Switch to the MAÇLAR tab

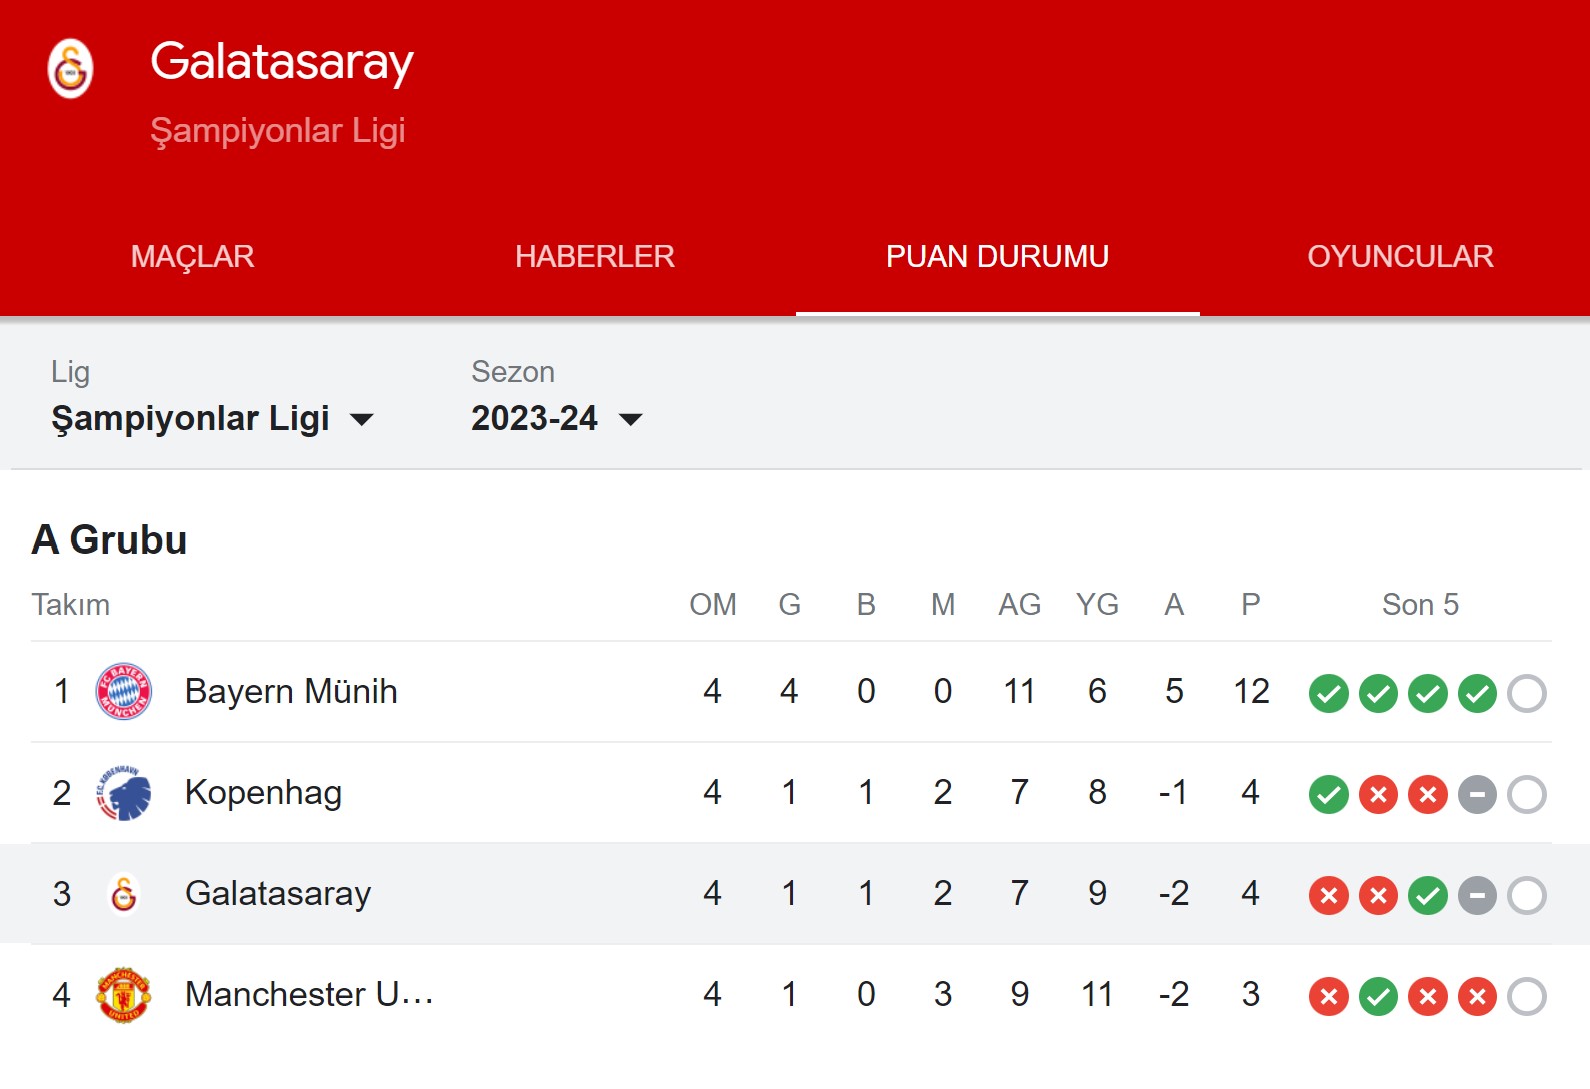point(193,257)
